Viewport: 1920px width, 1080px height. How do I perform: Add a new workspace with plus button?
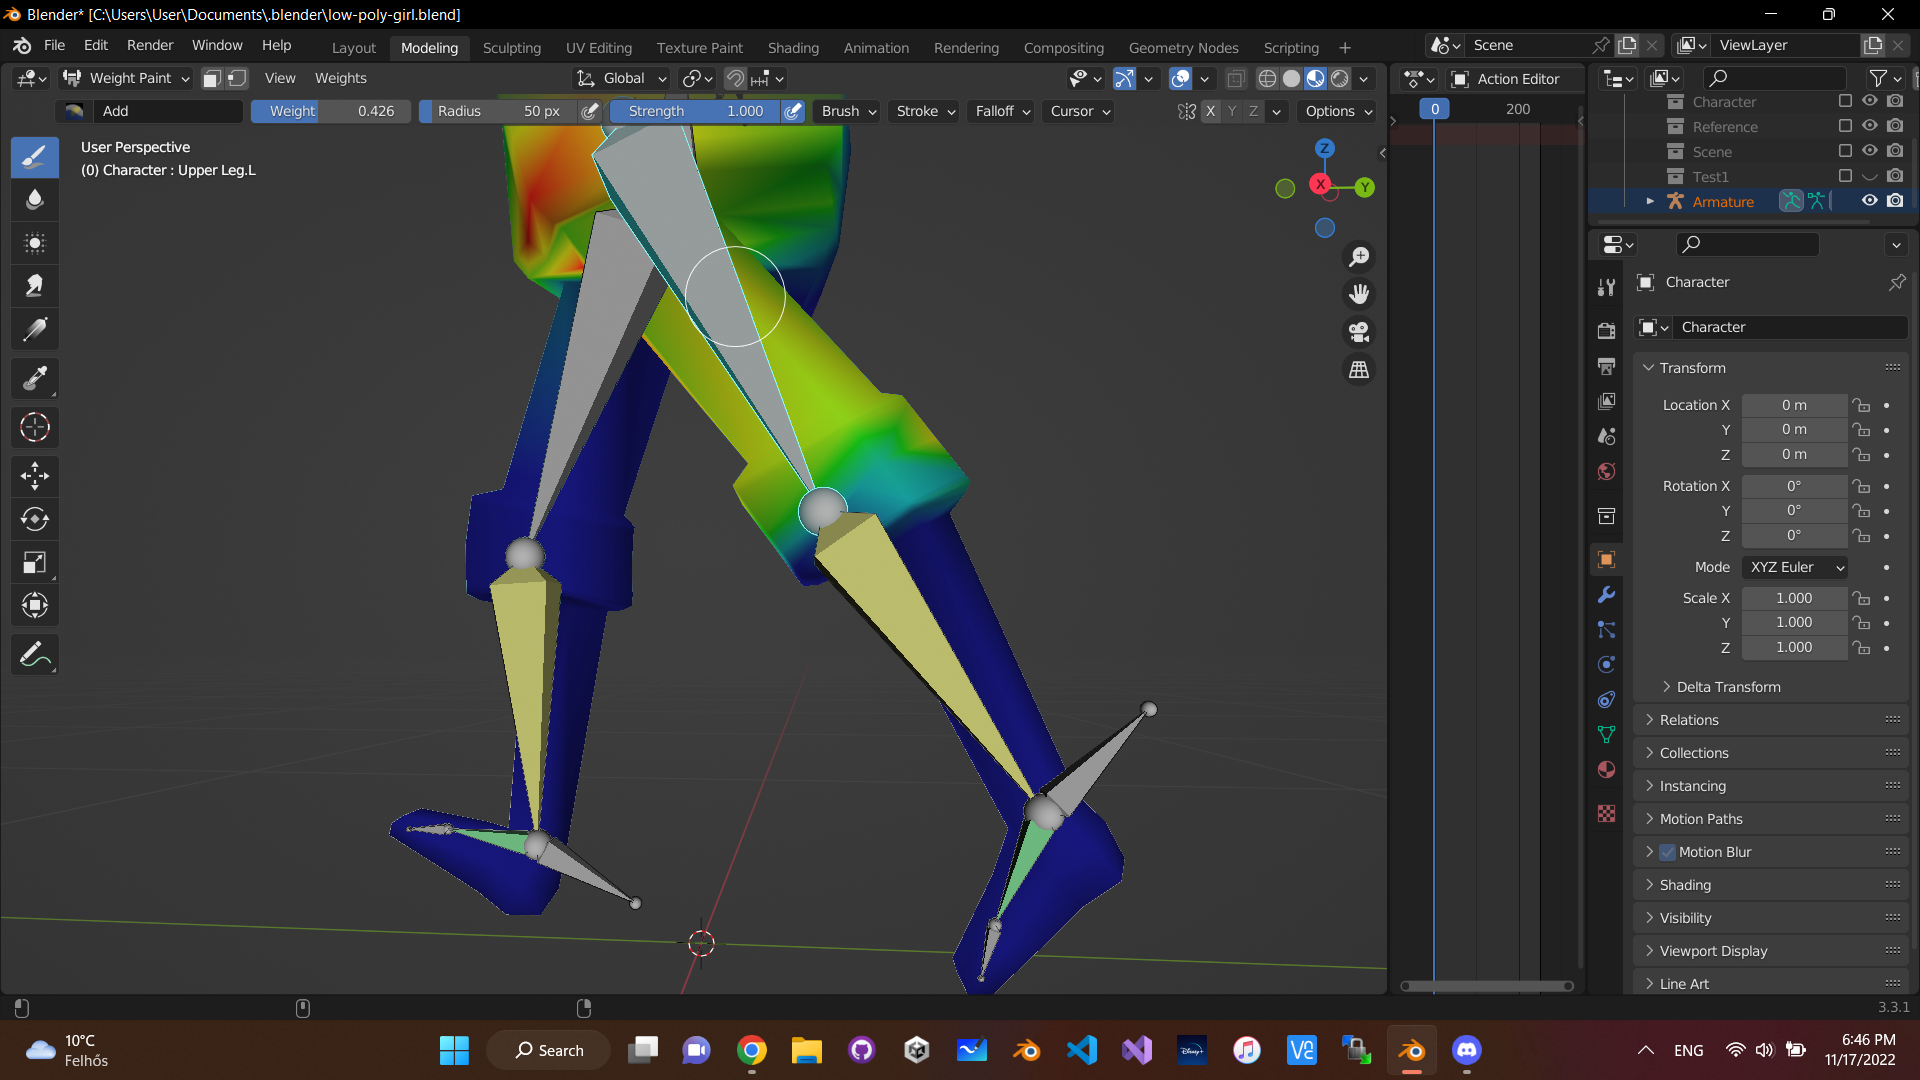click(x=1345, y=47)
